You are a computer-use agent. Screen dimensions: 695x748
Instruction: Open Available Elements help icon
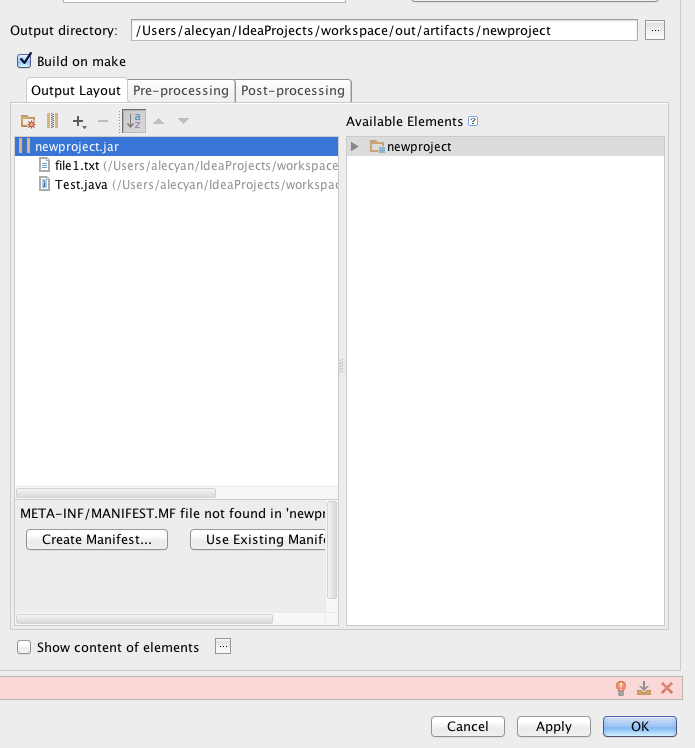(473, 121)
